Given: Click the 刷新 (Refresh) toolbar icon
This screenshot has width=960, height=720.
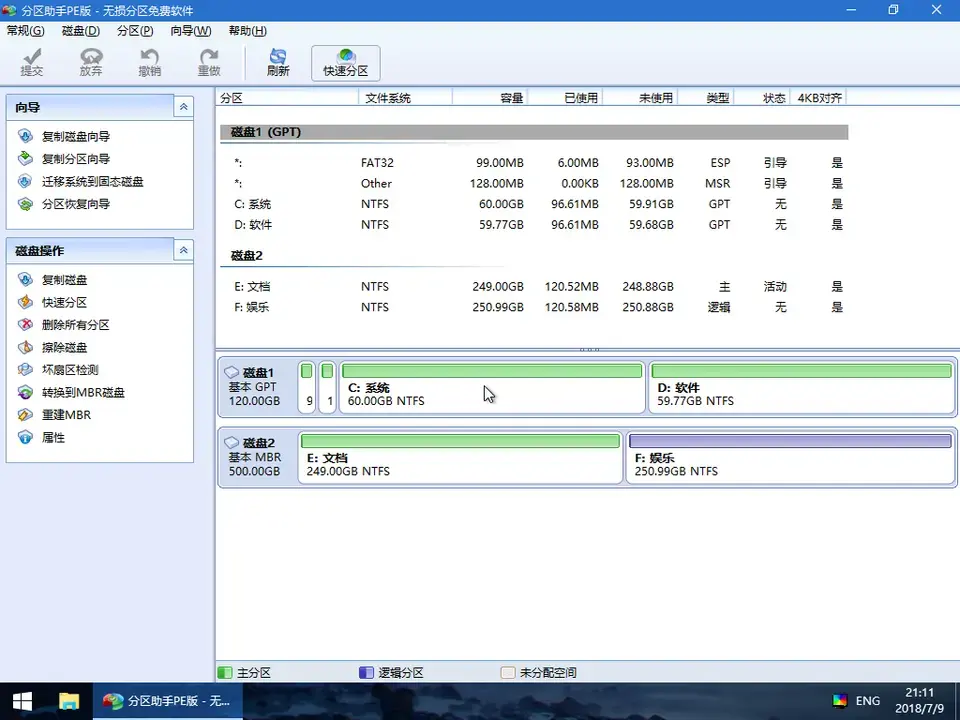Looking at the screenshot, I should click(278, 62).
